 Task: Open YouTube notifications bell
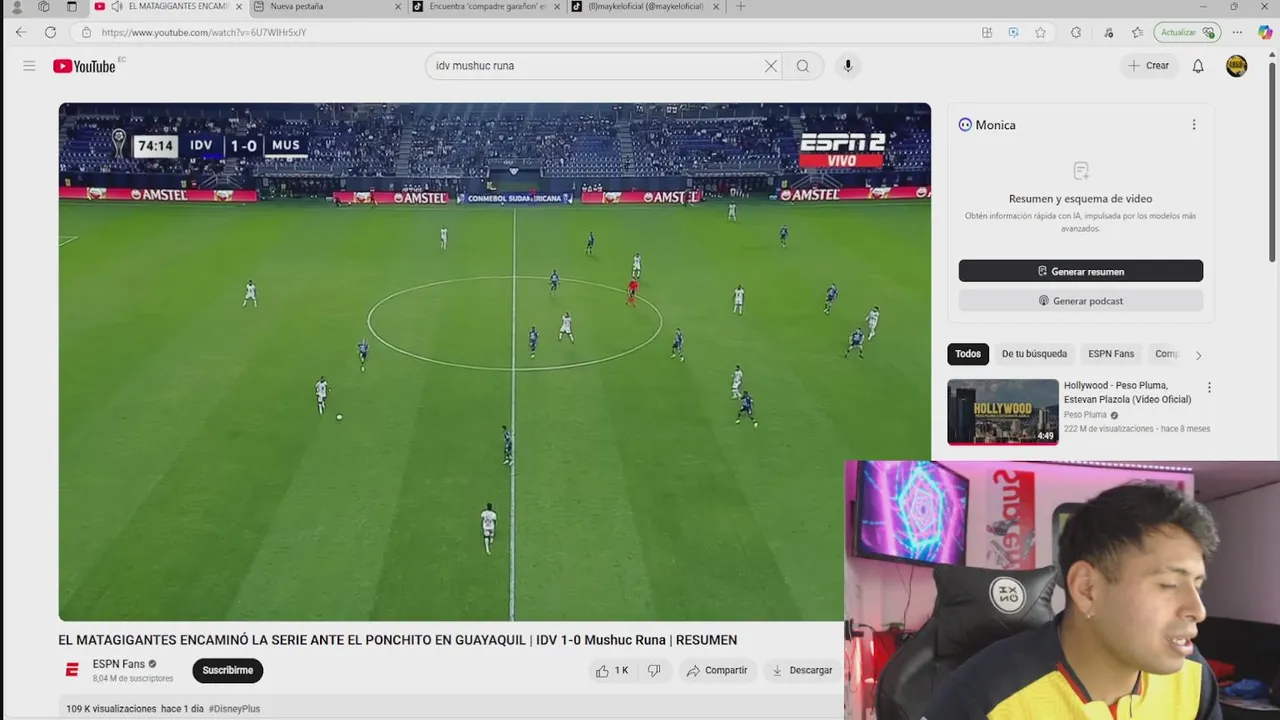pyautogui.click(x=1198, y=66)
